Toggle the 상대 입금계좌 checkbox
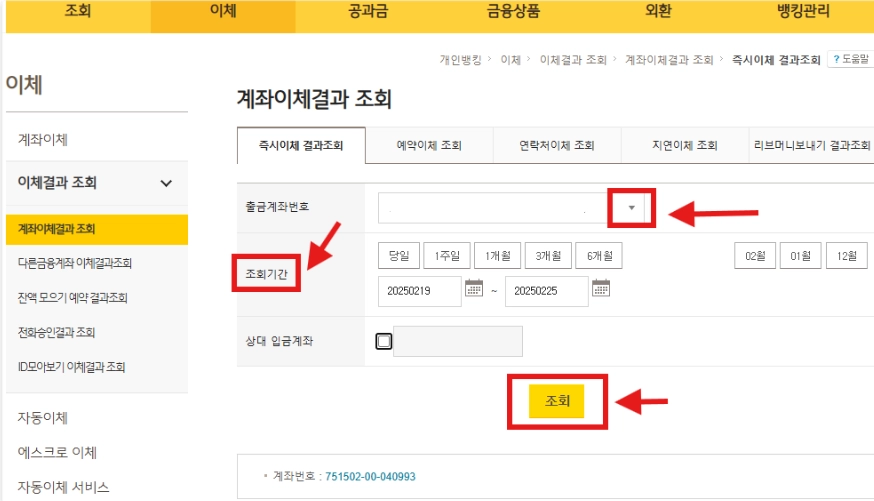The width and height of the screenshot is (874, 501). (383, 341)
